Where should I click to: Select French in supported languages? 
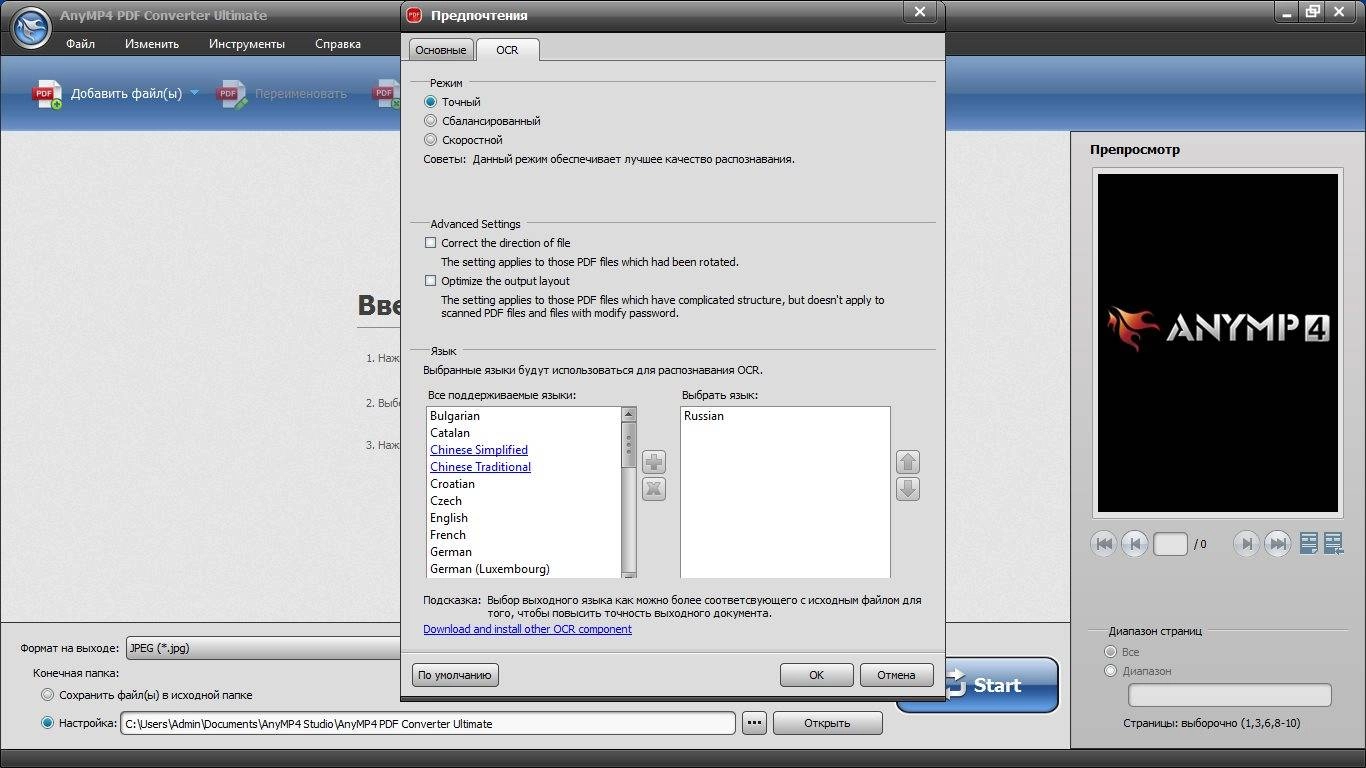(x=448, y=535)
